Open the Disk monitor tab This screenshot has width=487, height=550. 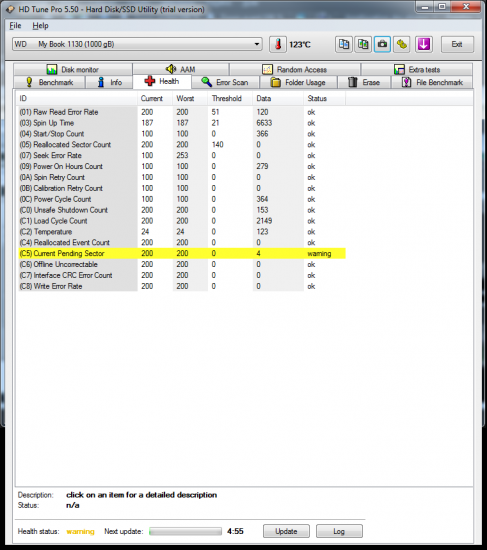tap(73, 69)
